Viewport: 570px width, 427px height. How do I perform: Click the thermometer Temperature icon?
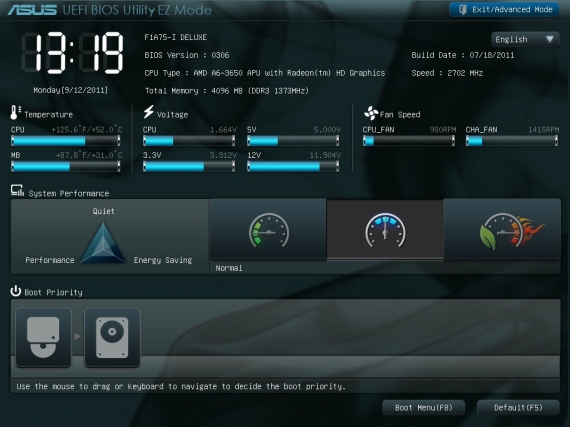(15, 112)
